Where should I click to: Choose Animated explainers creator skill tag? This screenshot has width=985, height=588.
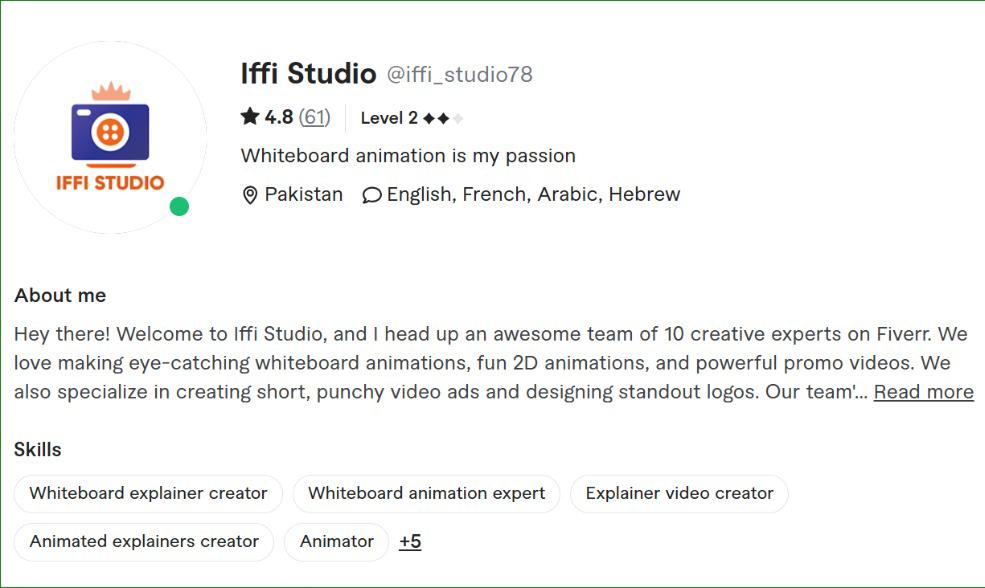(144, 542)
